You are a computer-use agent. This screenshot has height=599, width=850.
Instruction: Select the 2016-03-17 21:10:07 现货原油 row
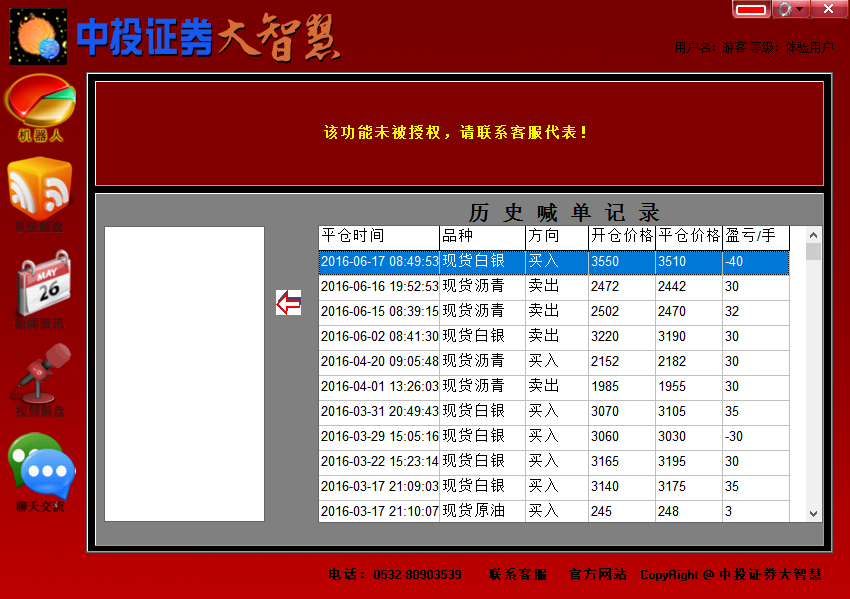[554, 511]
